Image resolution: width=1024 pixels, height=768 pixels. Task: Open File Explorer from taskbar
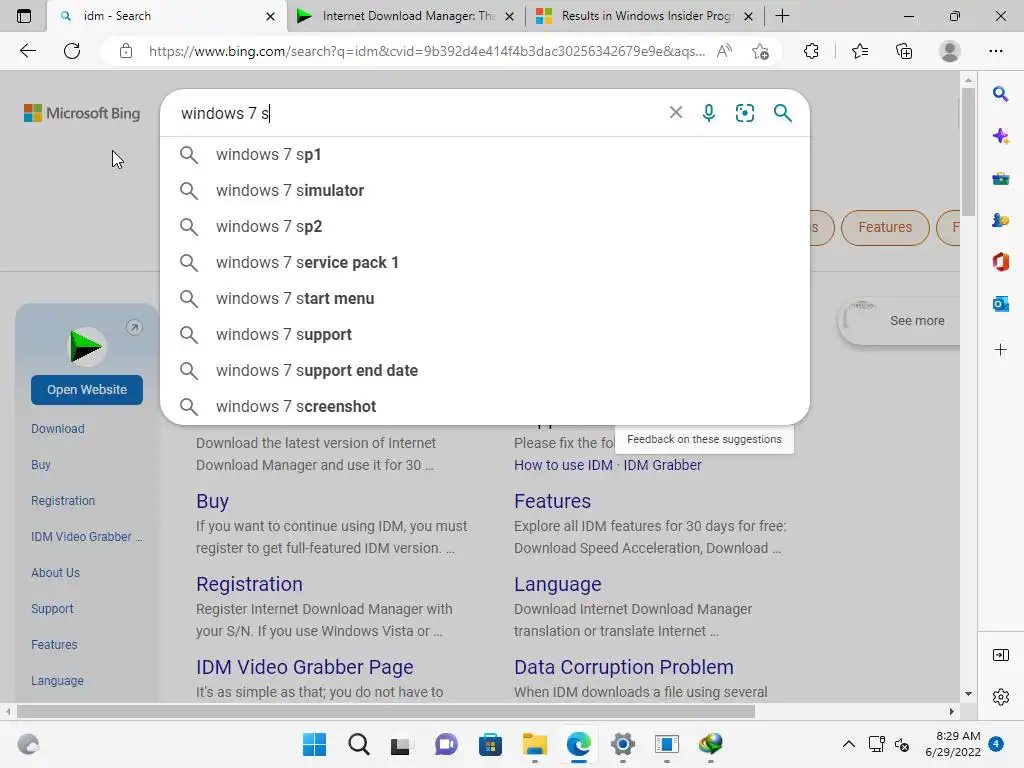[x=534, y=744]
